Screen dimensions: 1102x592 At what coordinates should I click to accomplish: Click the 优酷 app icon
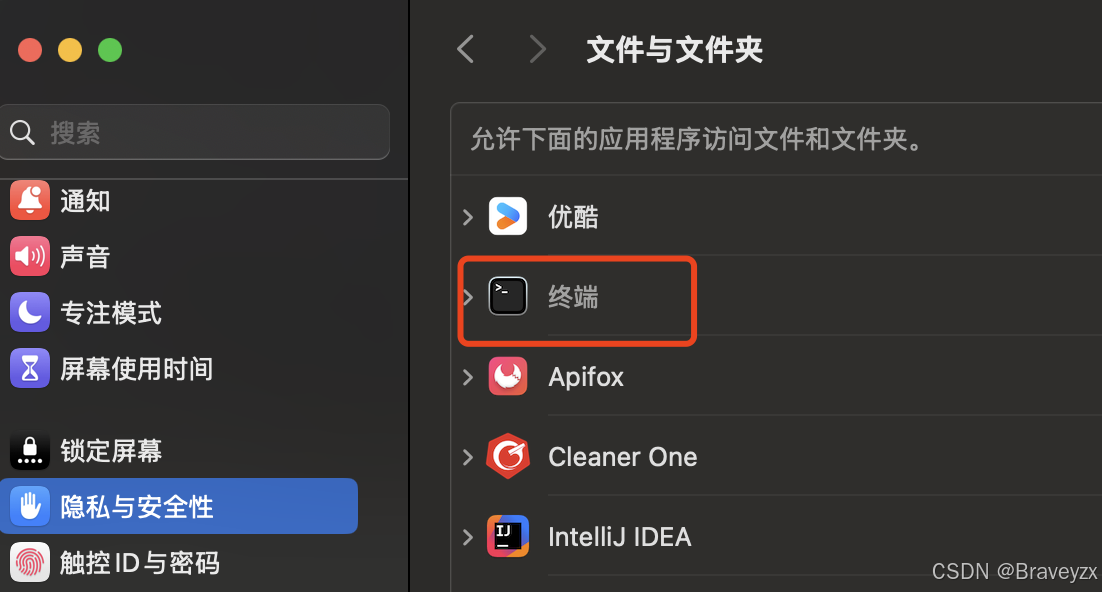click(x=507, y=216)
